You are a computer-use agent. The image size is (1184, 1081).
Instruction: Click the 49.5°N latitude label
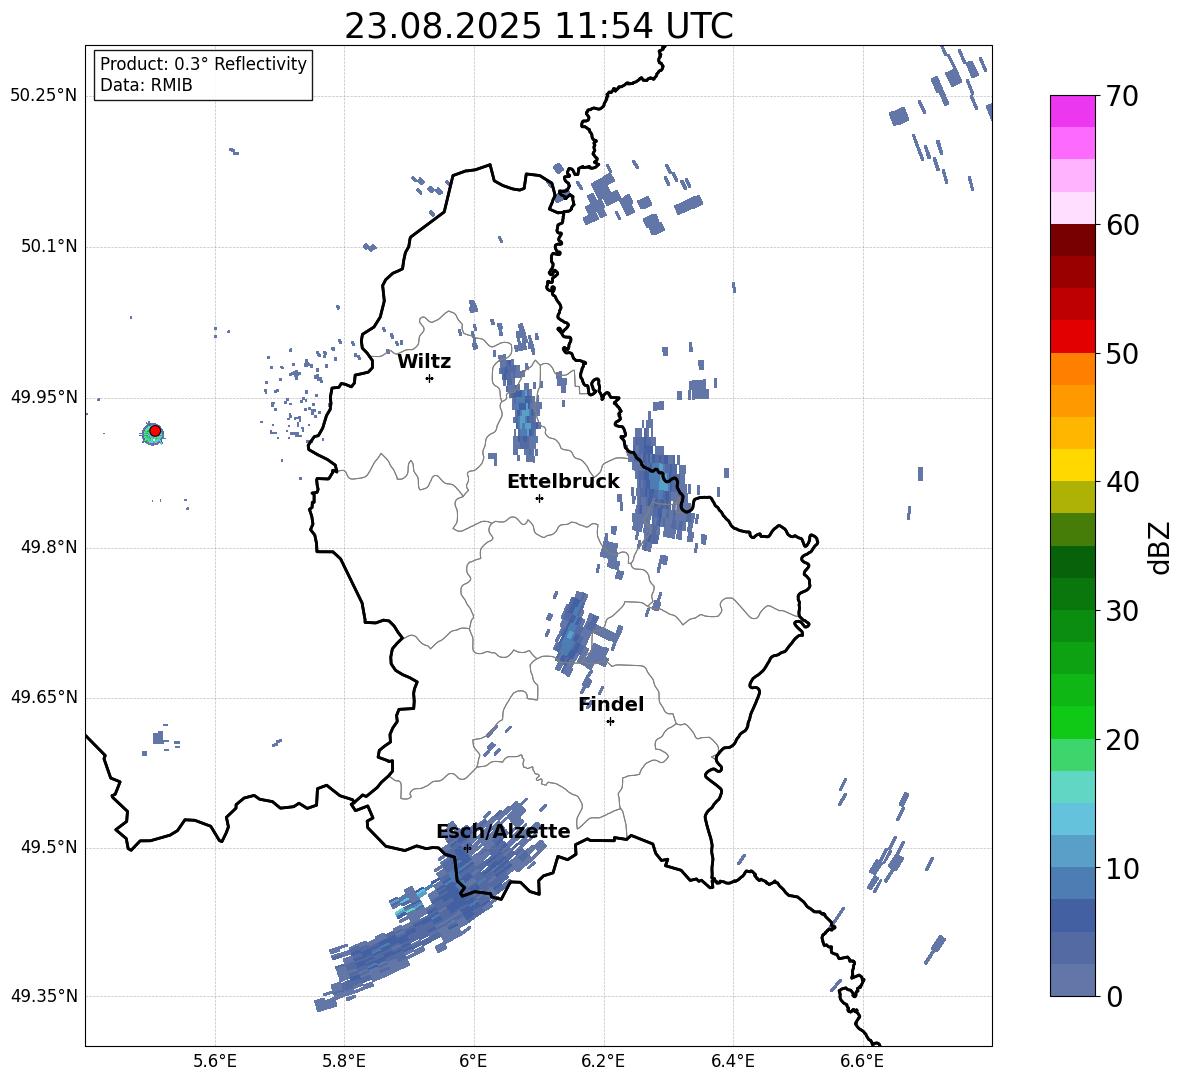pos(49,847)
